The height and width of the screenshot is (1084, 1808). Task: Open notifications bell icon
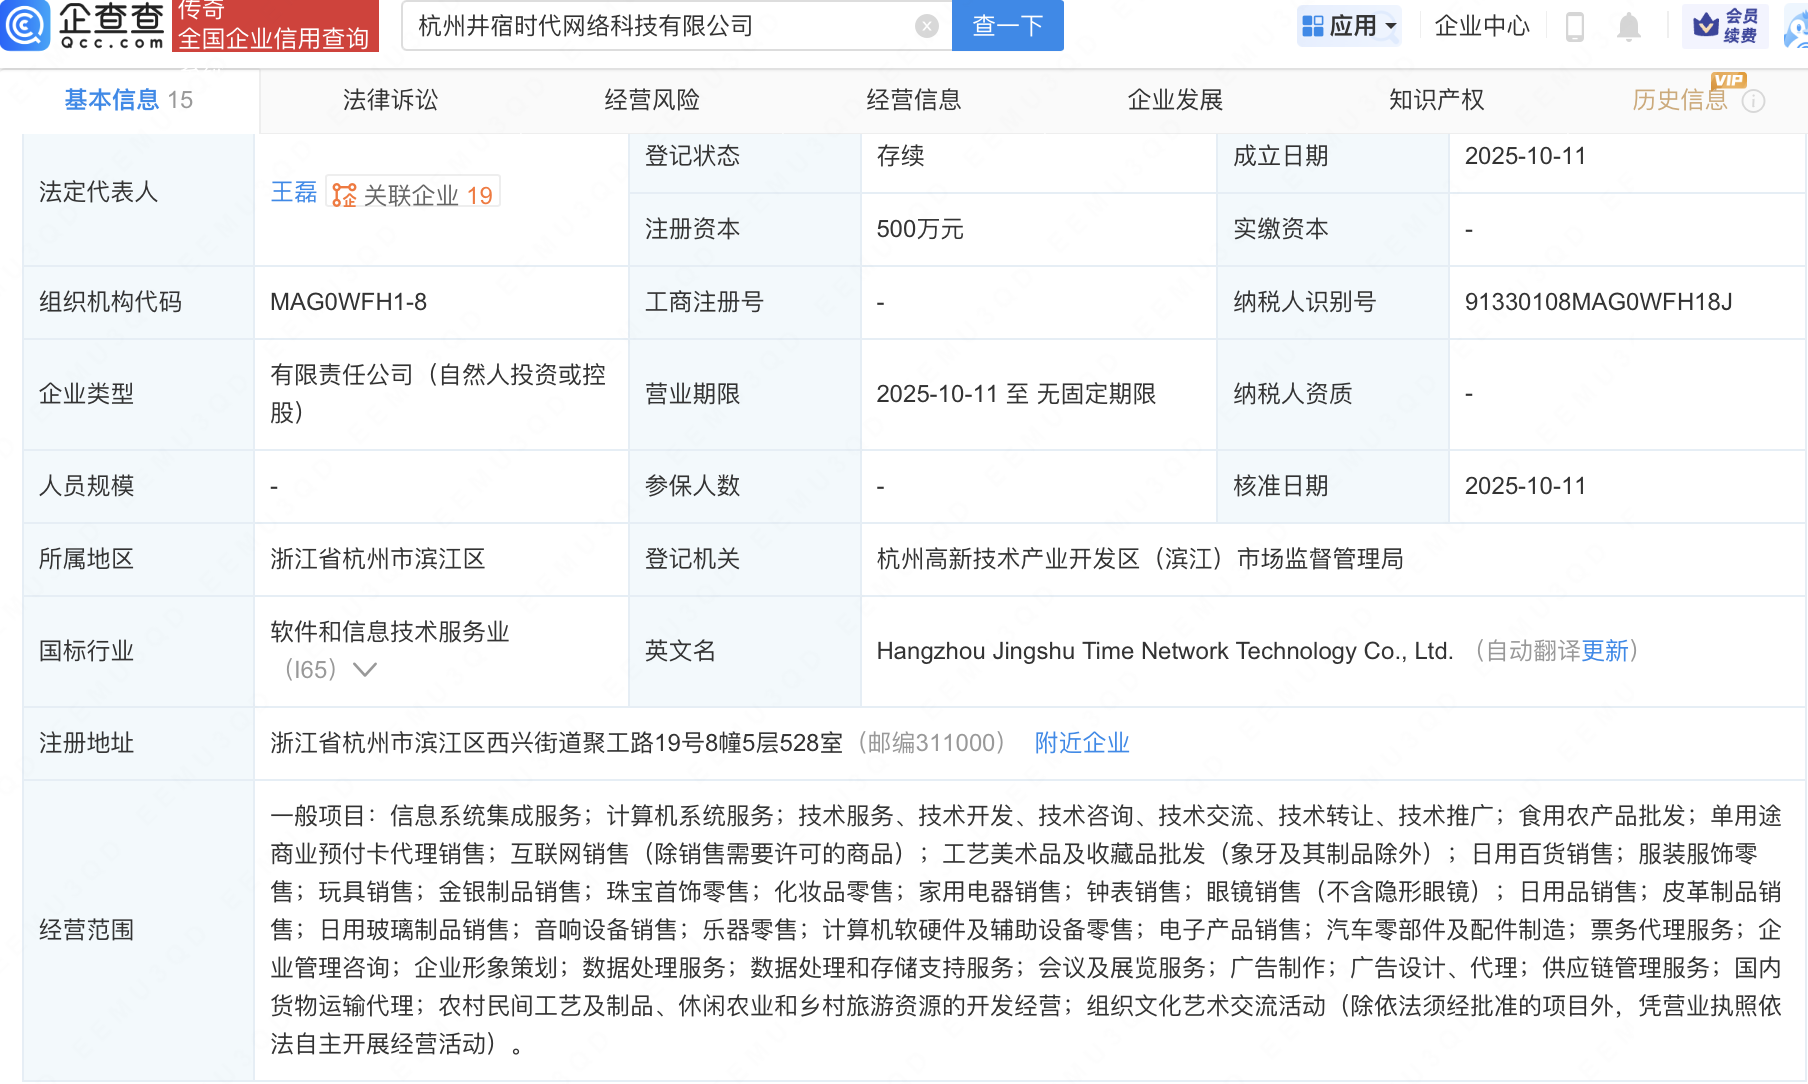pyautogui.click(x=1629, y=26)
